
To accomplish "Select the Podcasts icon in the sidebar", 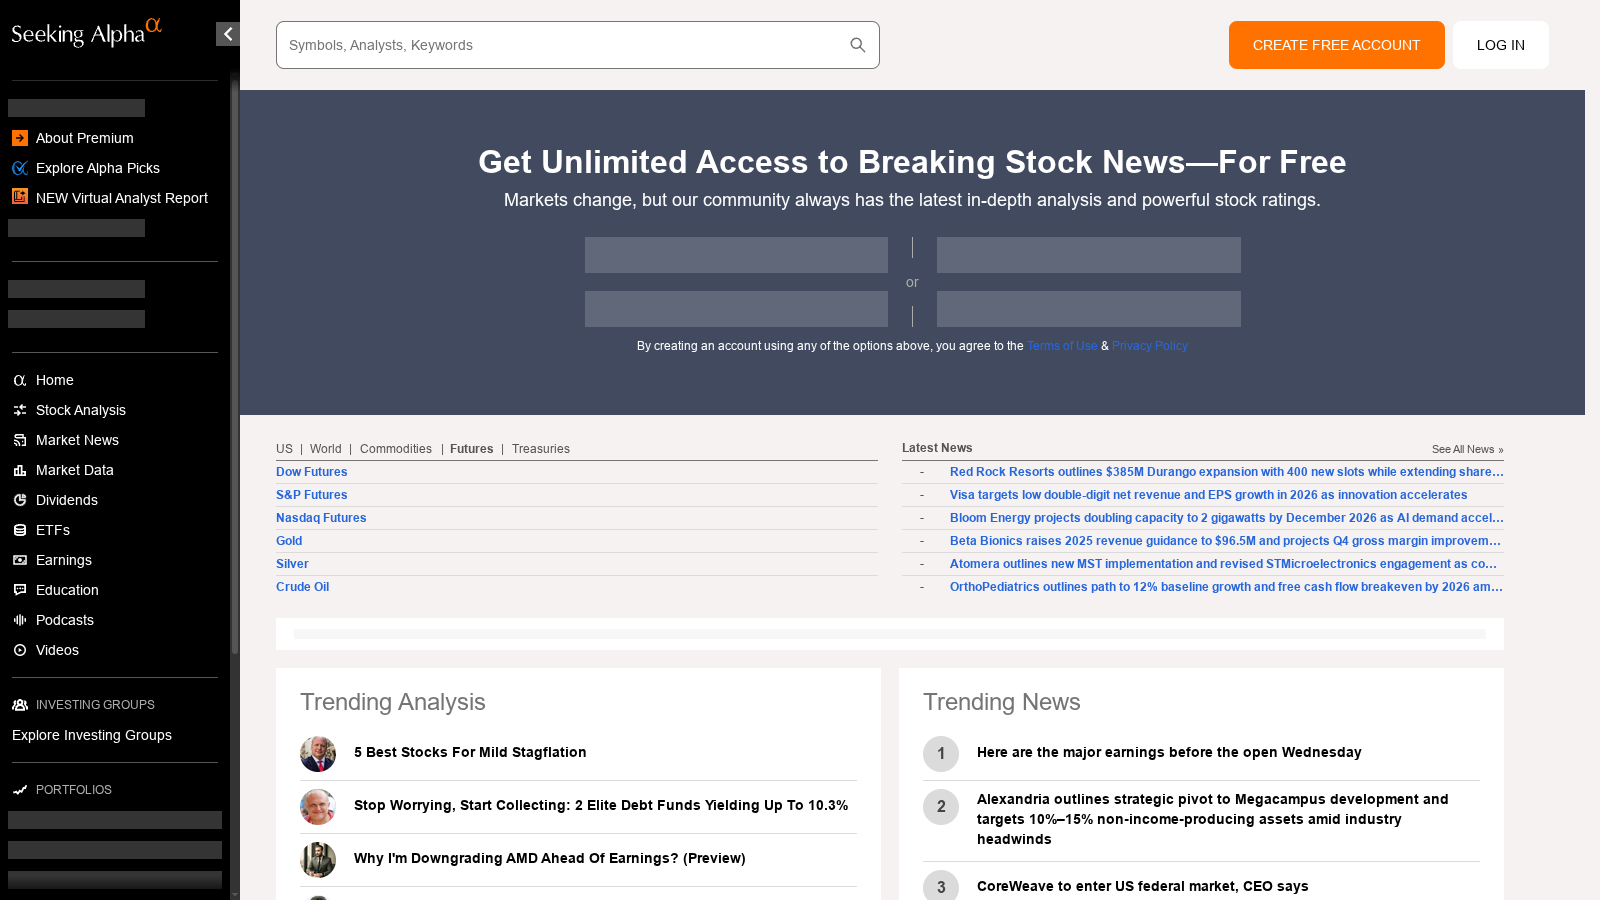I will click(19, 620).
